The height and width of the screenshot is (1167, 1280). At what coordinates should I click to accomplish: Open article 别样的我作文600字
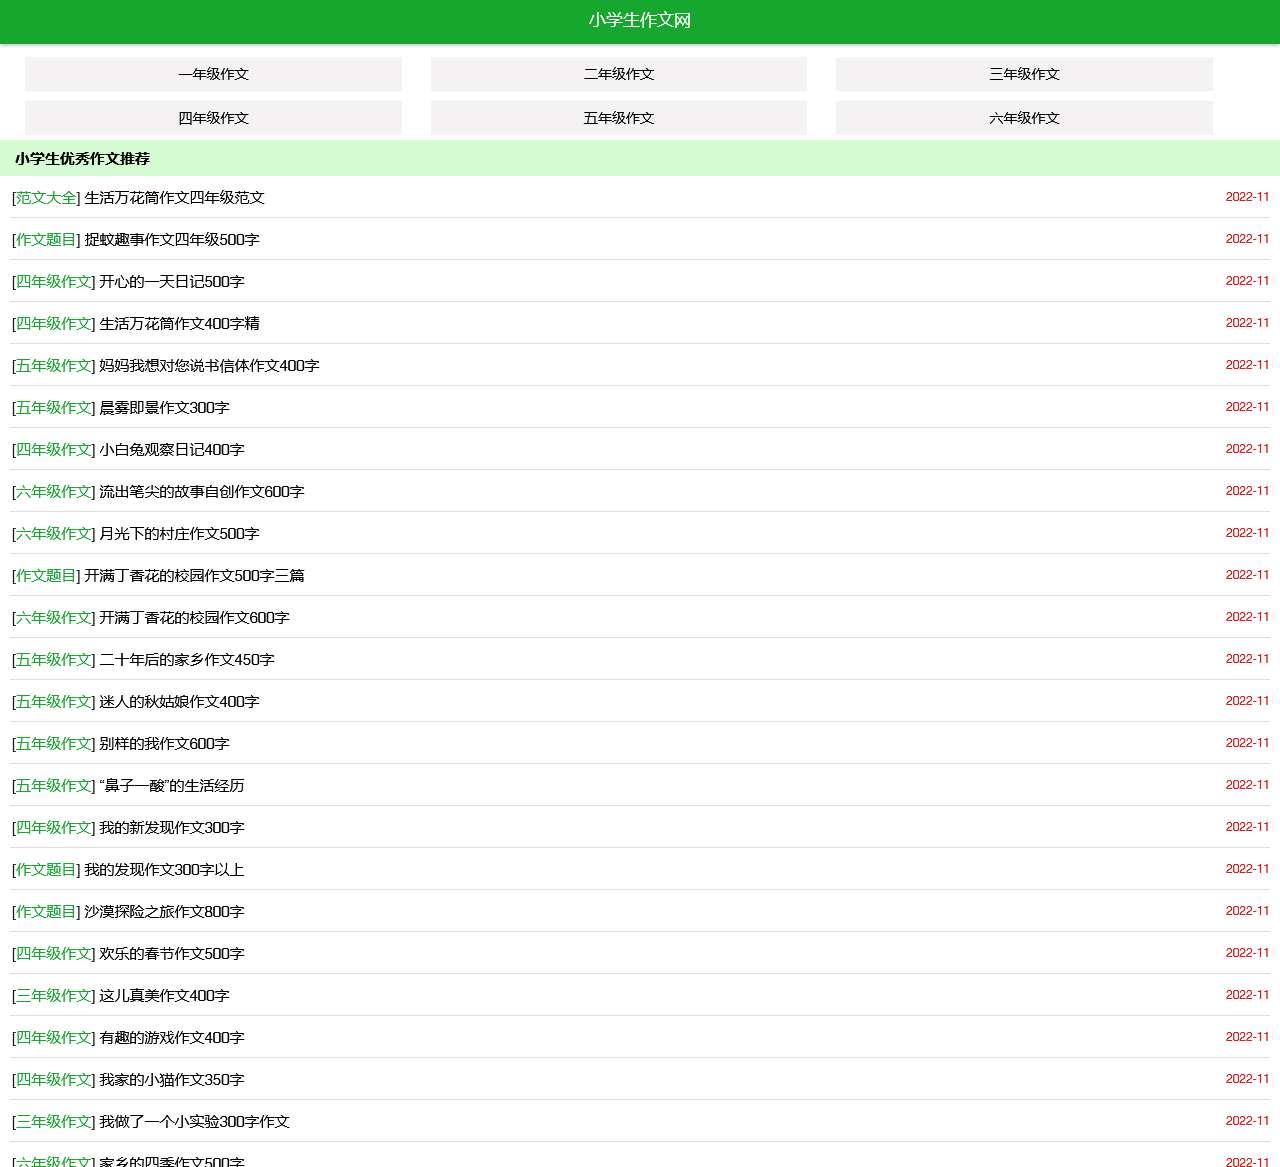pos(164,744)
